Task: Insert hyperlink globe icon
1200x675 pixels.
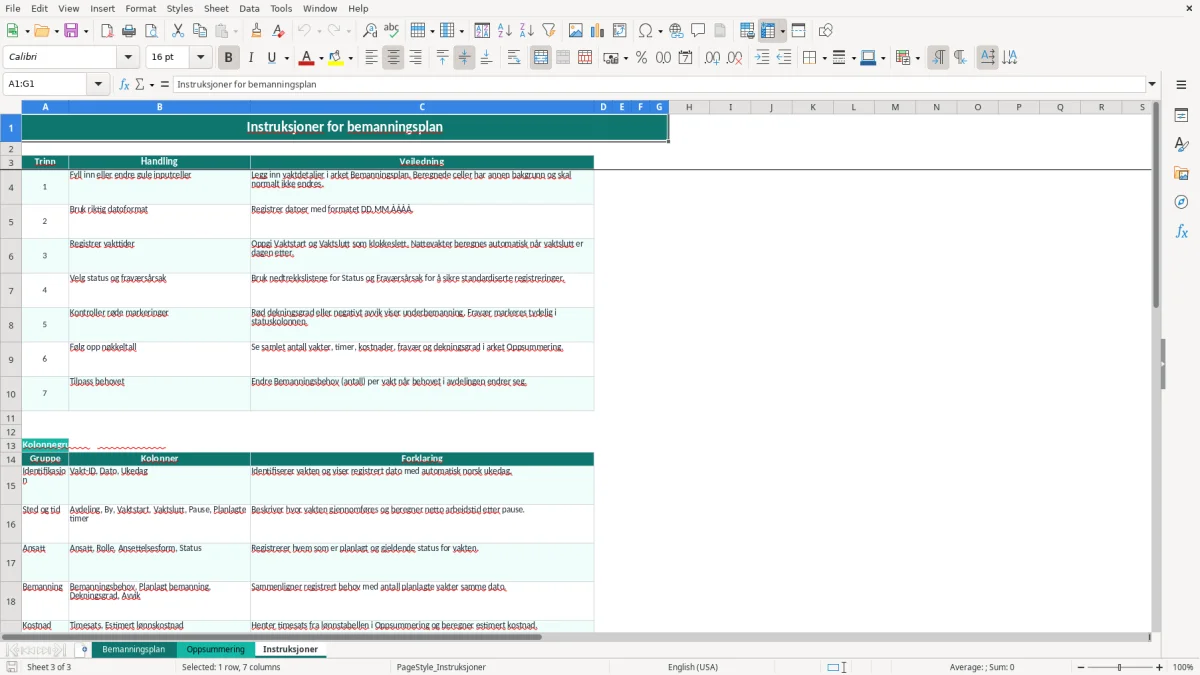Action: click(677, 31)
